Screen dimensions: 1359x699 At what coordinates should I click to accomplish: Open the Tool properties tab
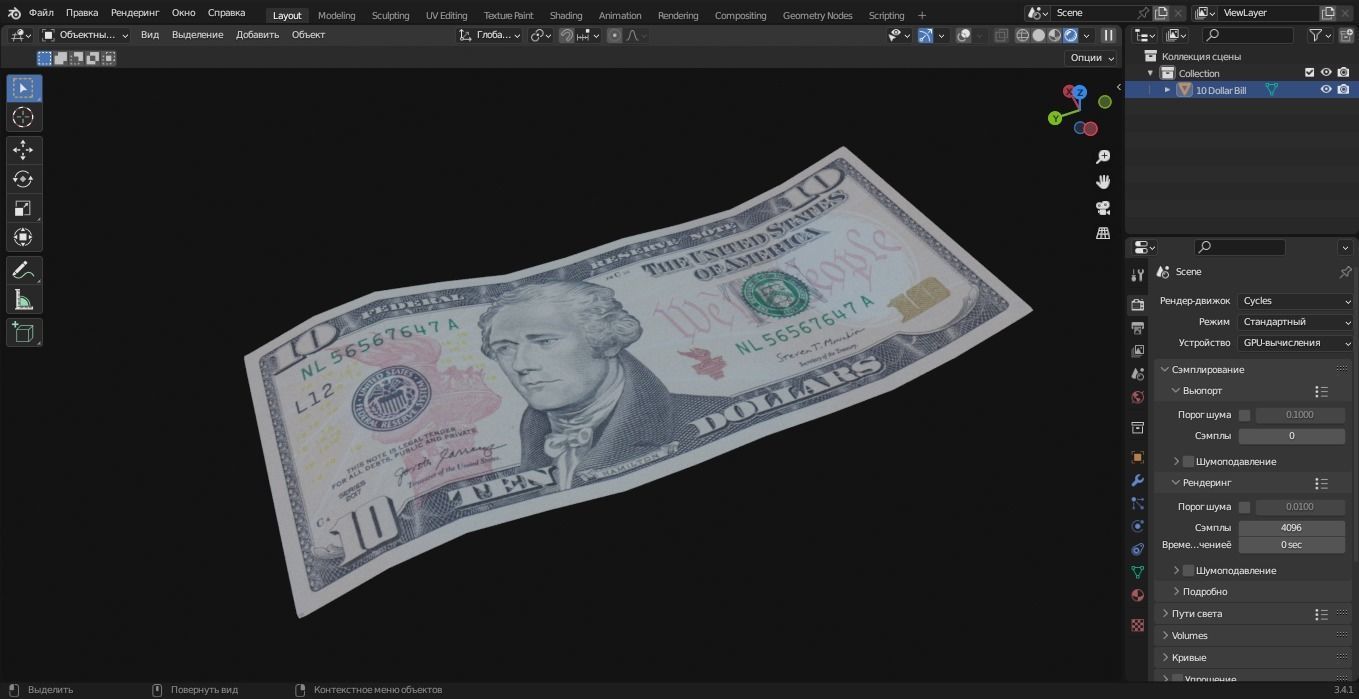[x=1137, y=275]
